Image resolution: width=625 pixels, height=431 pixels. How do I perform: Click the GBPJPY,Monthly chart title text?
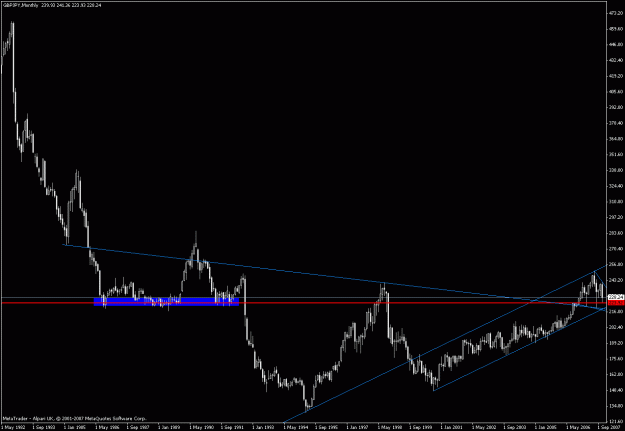20,4
